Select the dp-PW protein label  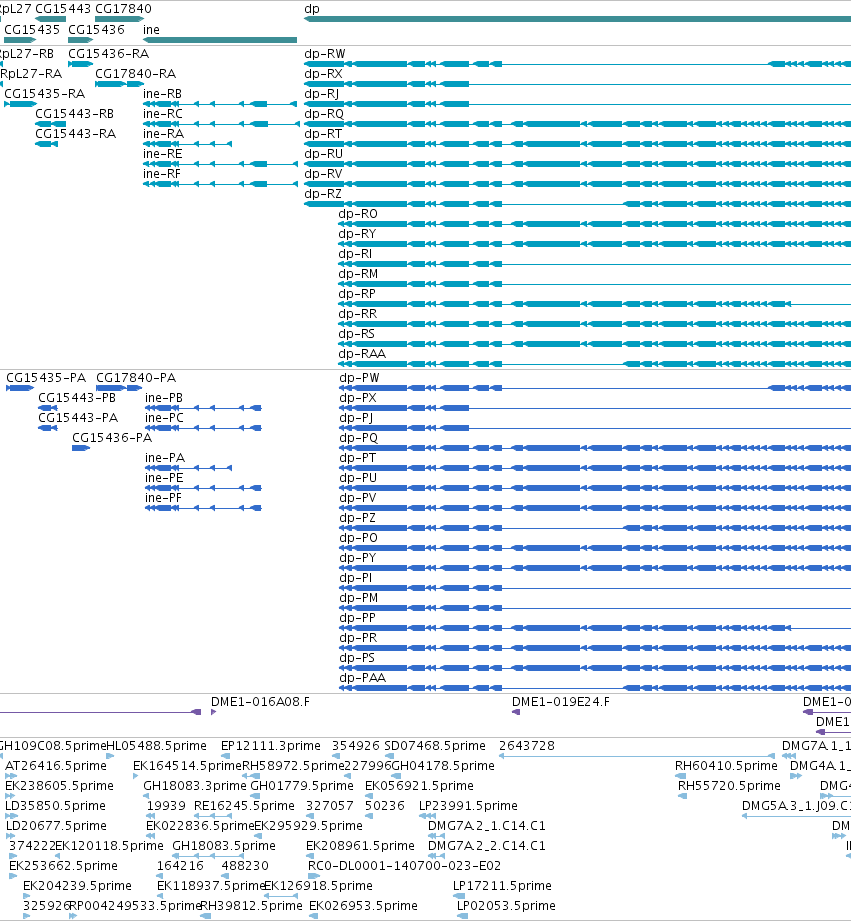[359, 378]
